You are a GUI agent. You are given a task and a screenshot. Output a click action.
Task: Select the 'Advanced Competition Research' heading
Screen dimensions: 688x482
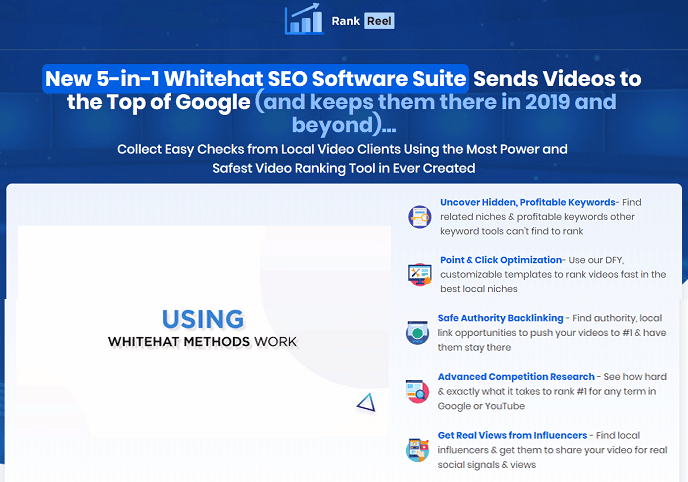pos(517,377)
